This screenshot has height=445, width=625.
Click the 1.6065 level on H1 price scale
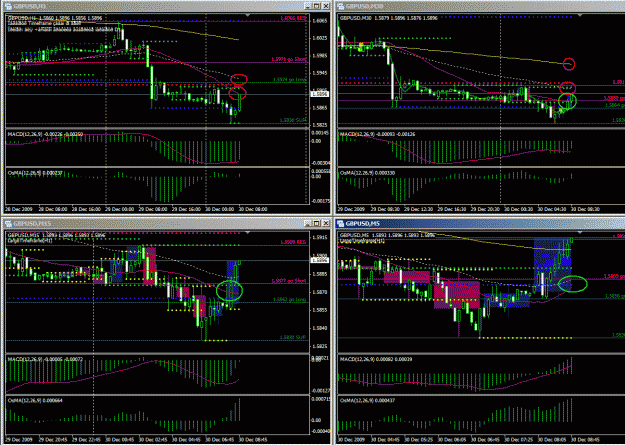[320, 21]
